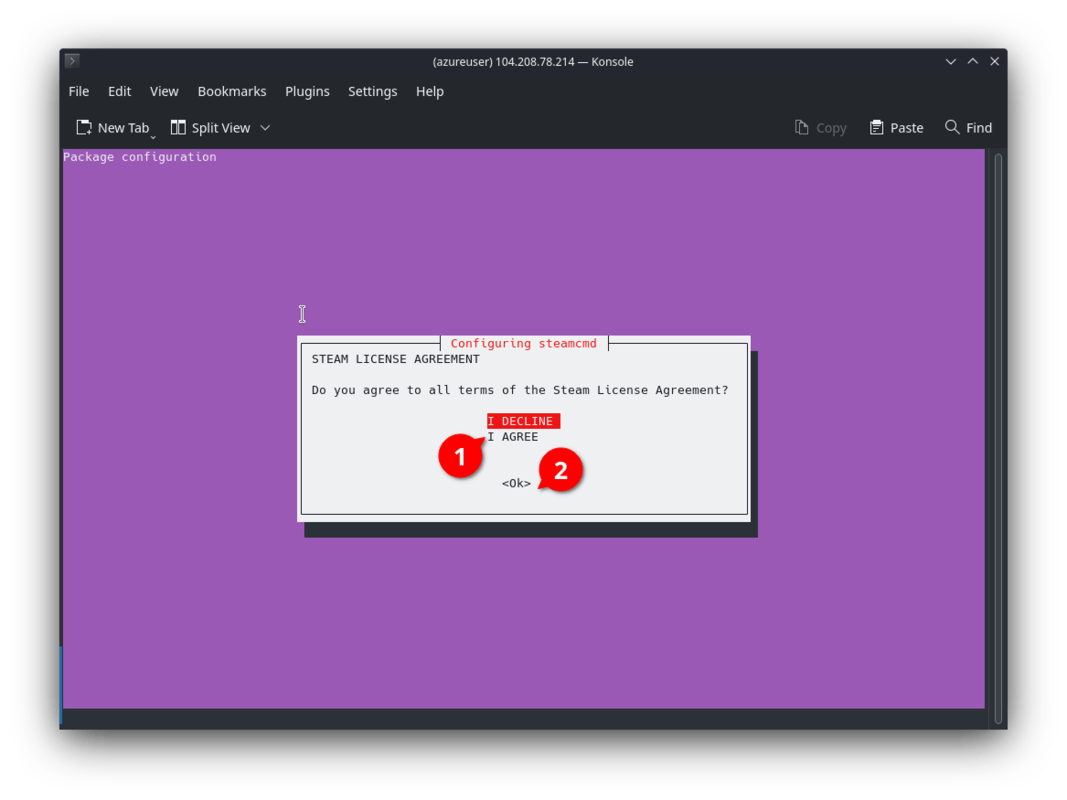The height and width of the screenshot is (800, 1067).
Task: Click the terminal's vertical scrollbar
Action: (x=998, y=430)
